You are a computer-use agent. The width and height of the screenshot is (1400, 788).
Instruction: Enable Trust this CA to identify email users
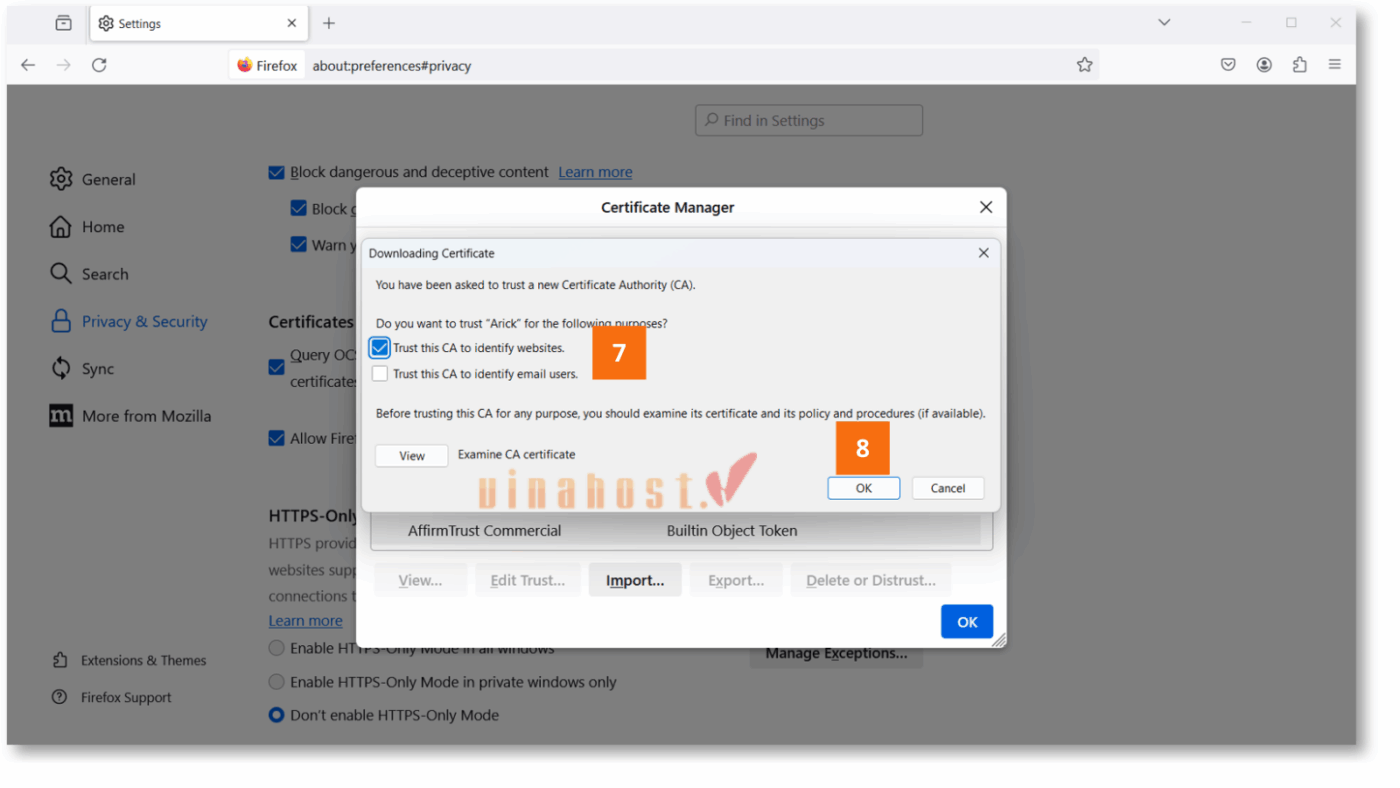380,374
